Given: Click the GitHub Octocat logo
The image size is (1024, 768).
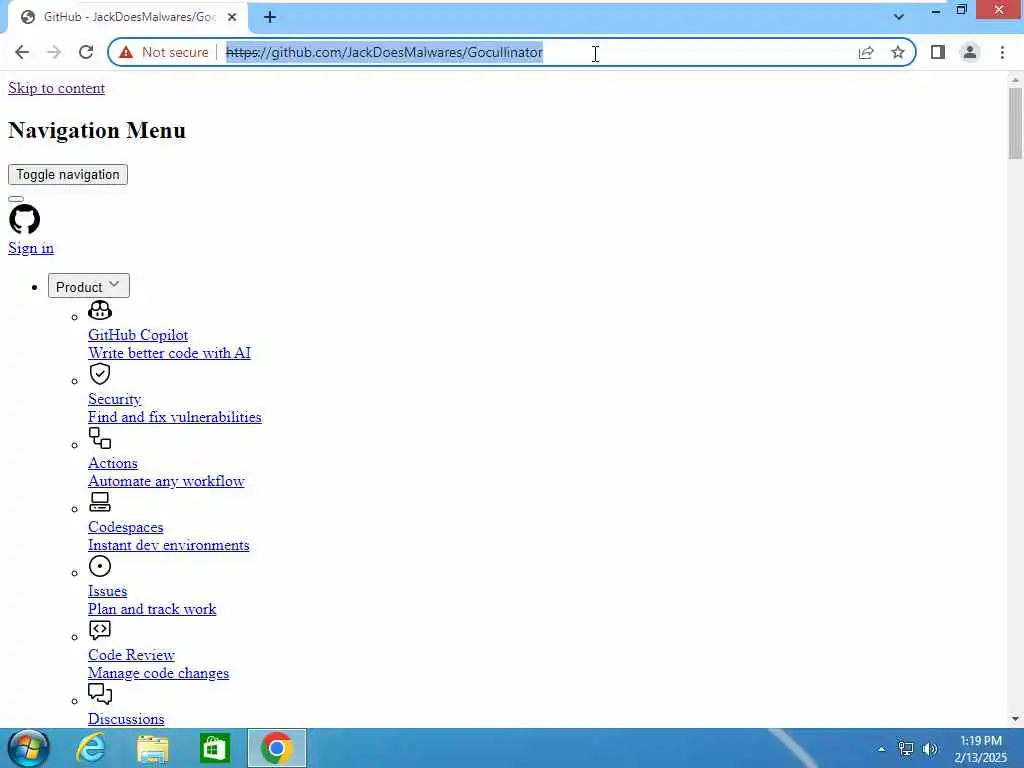Looking at the screenshot, I should point(25,219).
